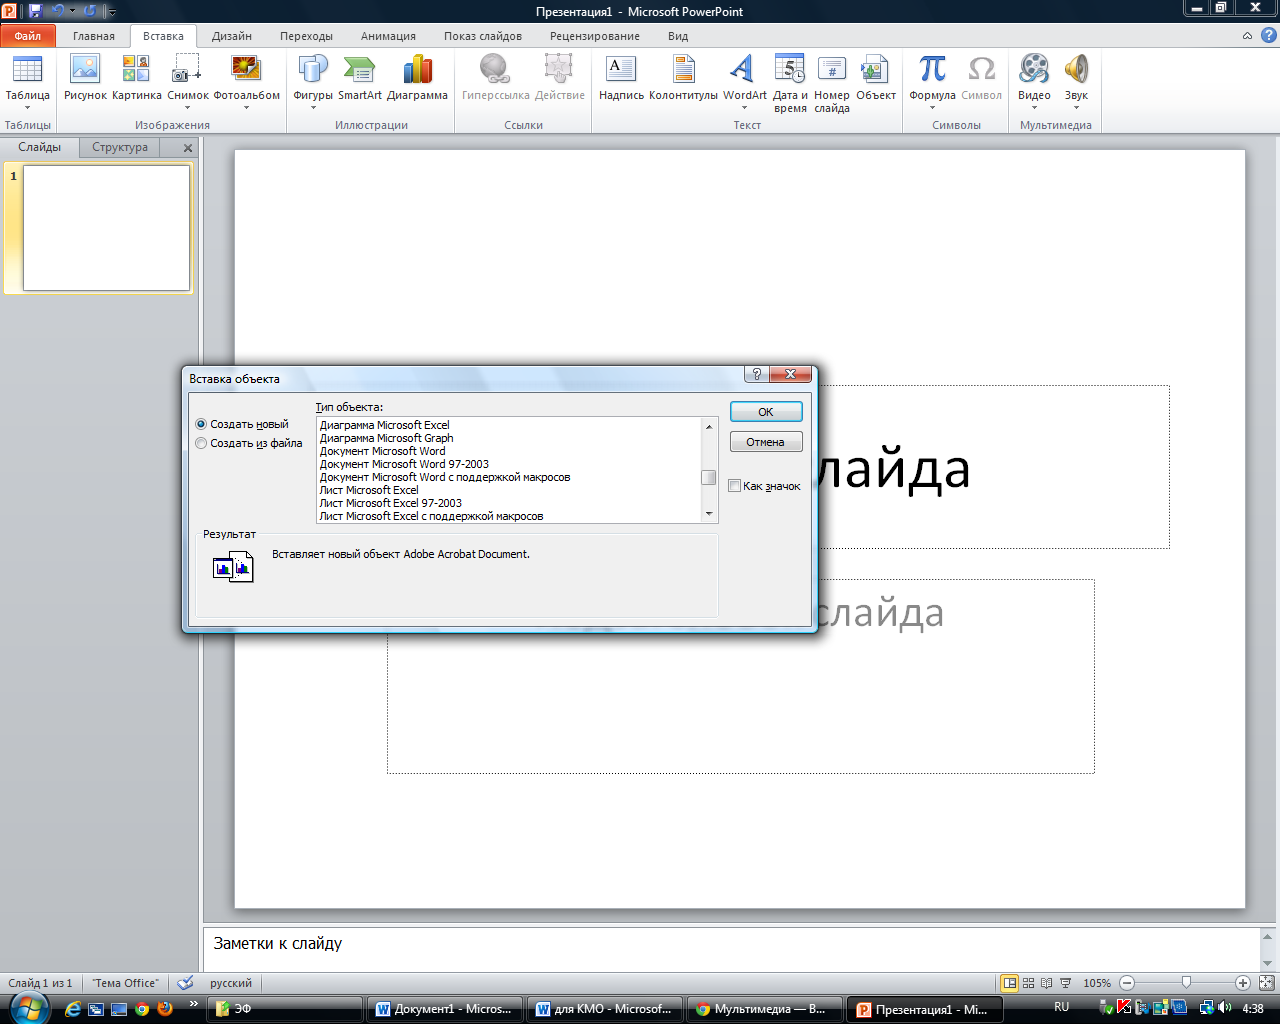
Task: Insert clip art via the Картинка icon
Action: pos(136,78)
